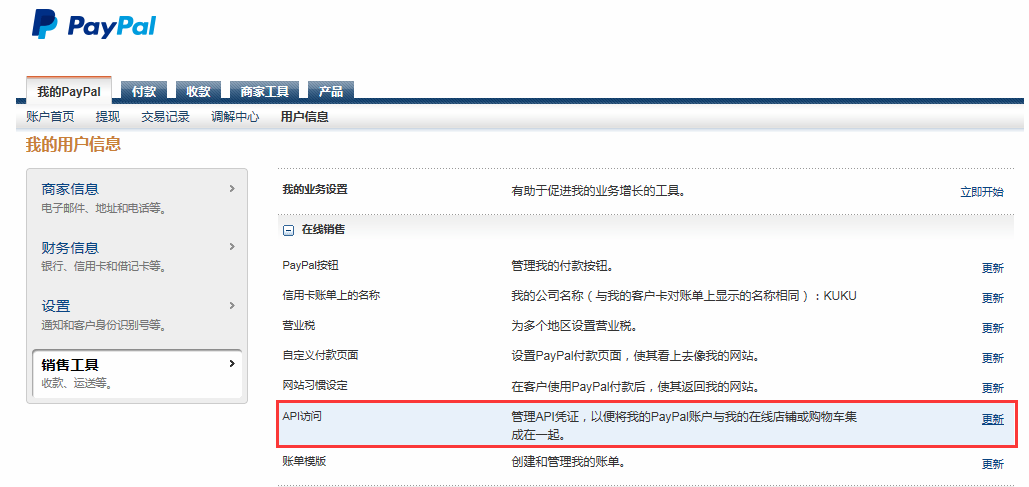
Task: Open the 提现 submenu item
Action: click(x=108, y=117)
